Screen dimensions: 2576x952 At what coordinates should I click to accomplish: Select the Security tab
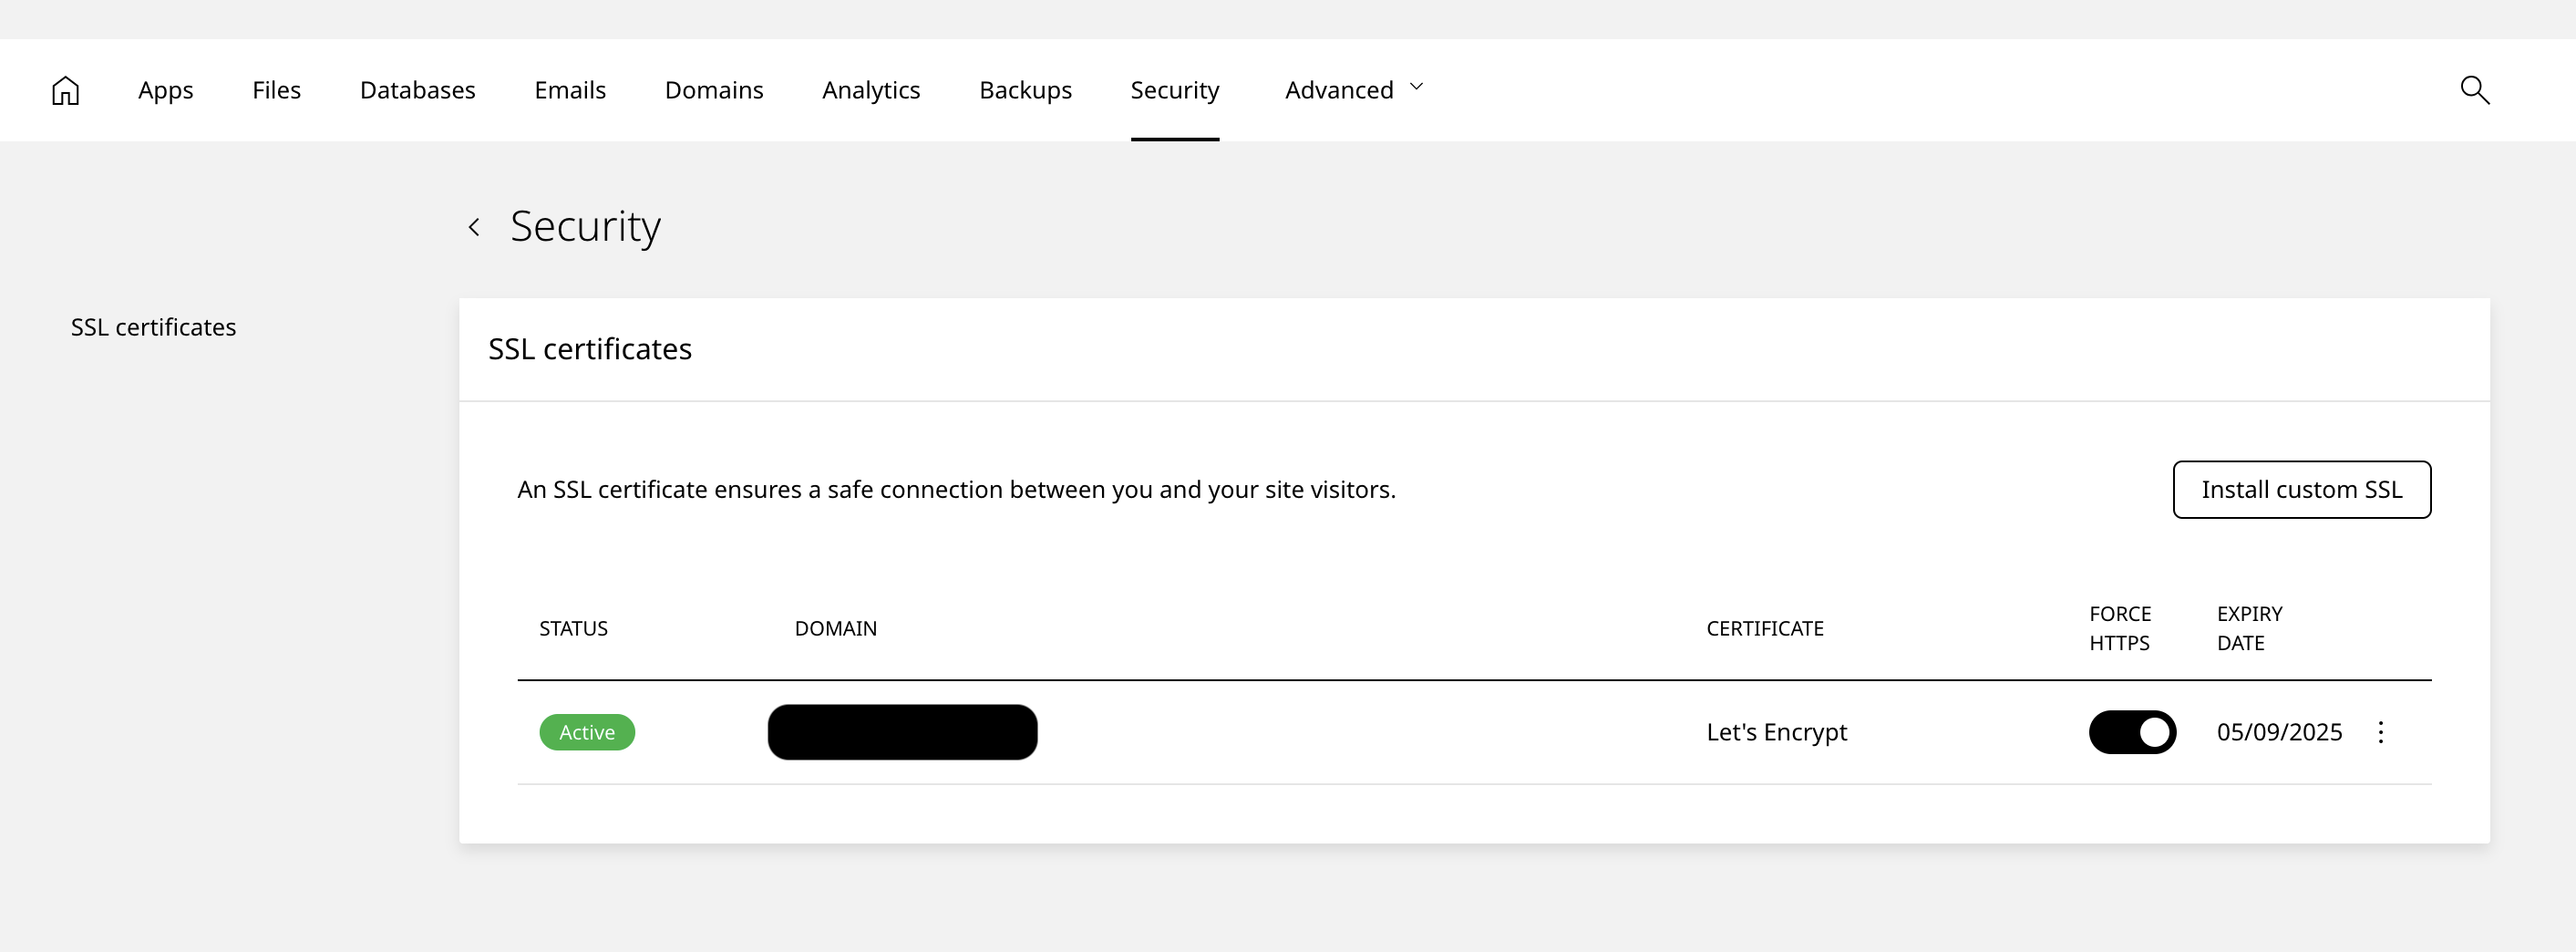click(1175, 90)
